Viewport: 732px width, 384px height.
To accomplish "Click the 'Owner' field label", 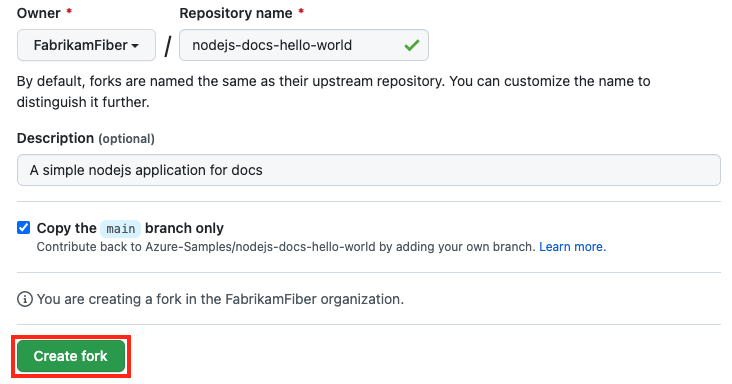I will tap(39, 13).
